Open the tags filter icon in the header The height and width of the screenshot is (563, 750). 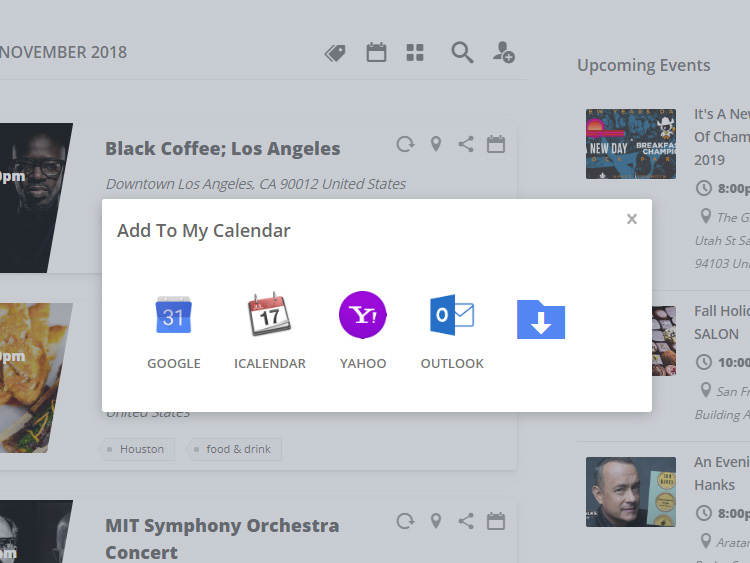coord(335,53)
